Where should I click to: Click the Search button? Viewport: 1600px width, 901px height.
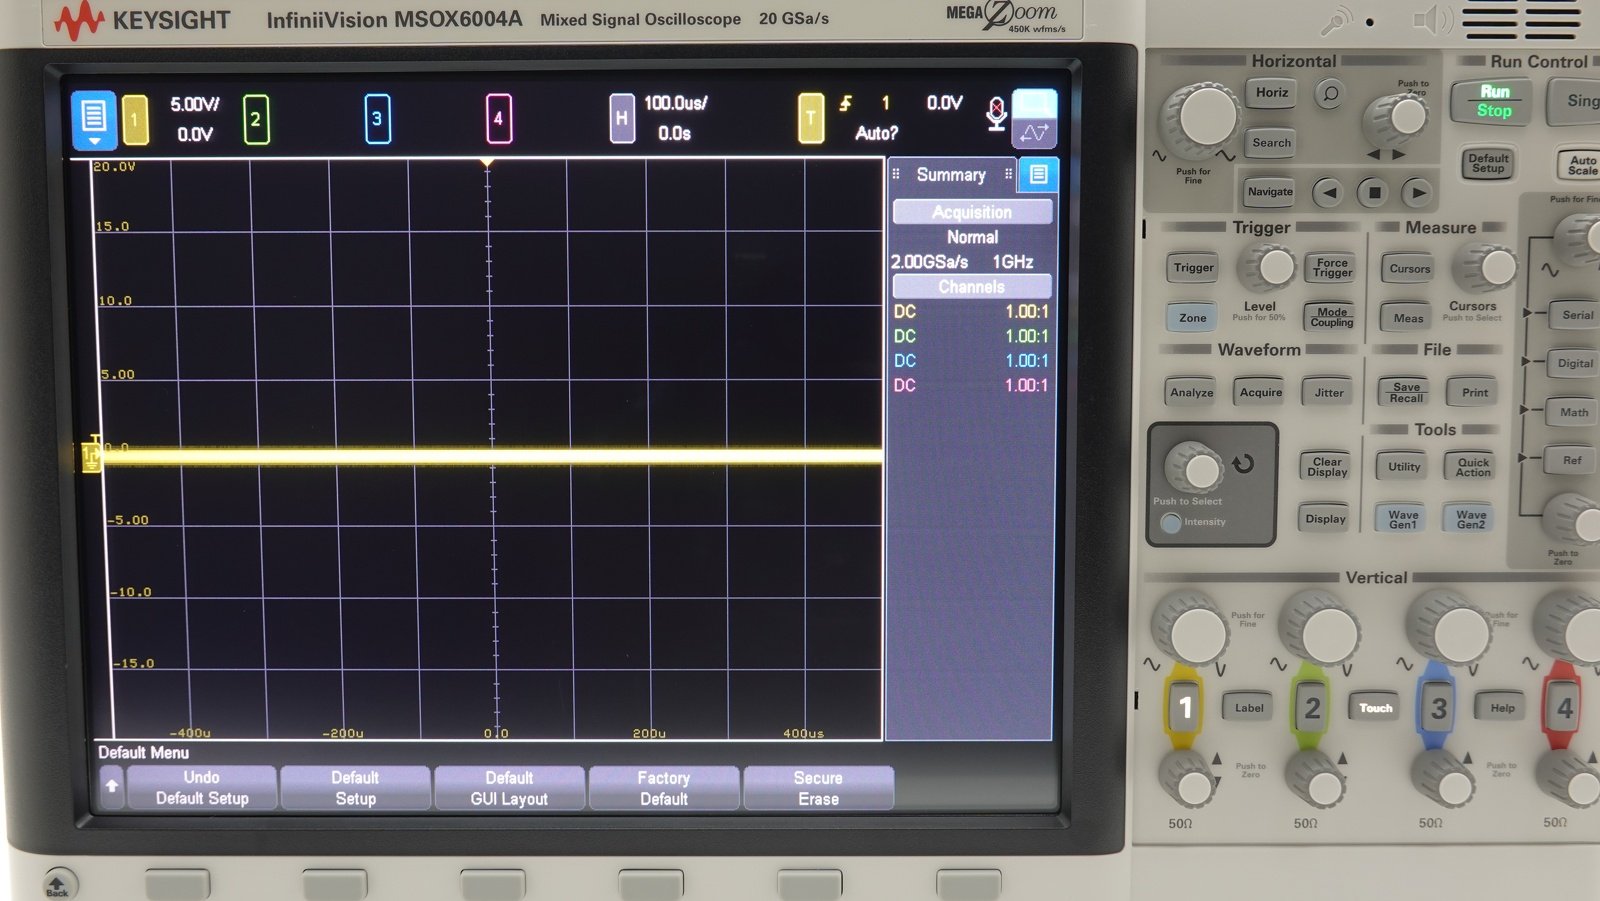(1272, 143)
